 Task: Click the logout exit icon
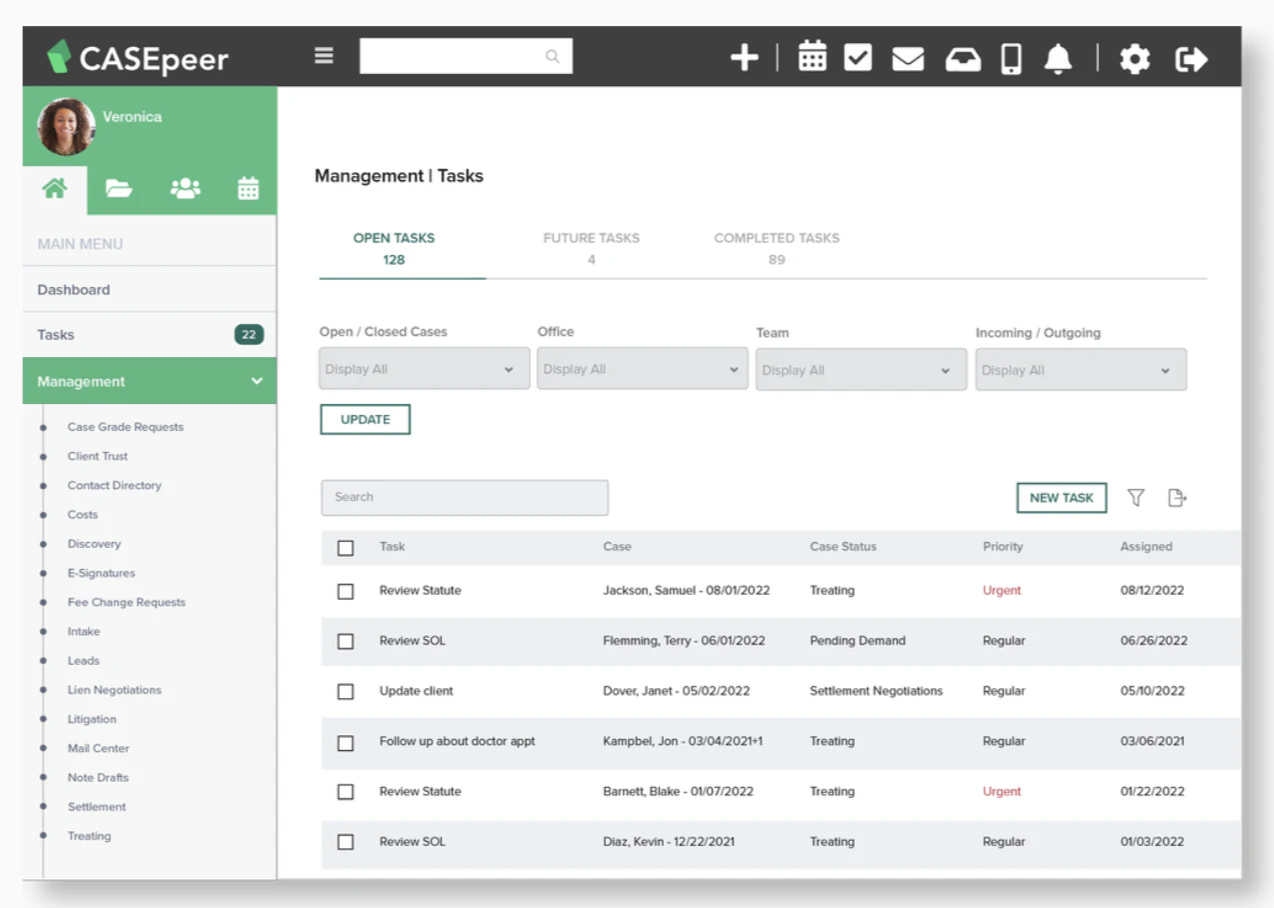click(1191, 59)
